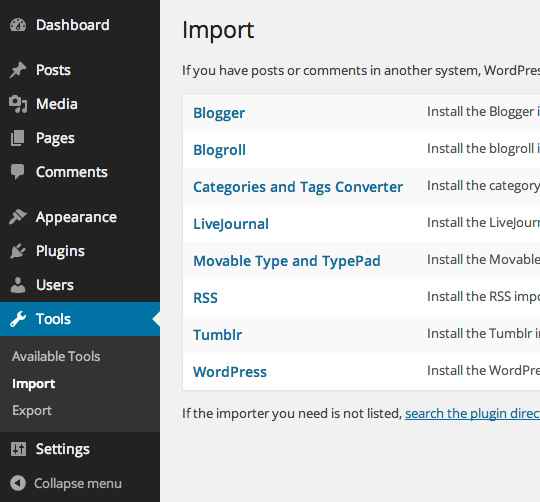The image size is (540, 502).
Task: Open the Users menu label
Action: tap(55, 285)
